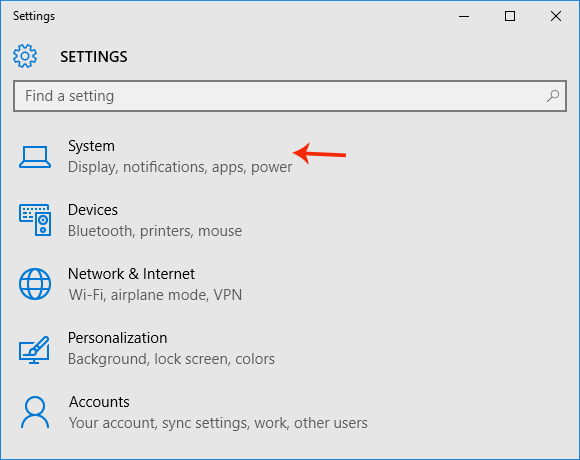Select 'Wi-Fi, airplane mode, VPN' description
The image size is (580, 460).
155,295
